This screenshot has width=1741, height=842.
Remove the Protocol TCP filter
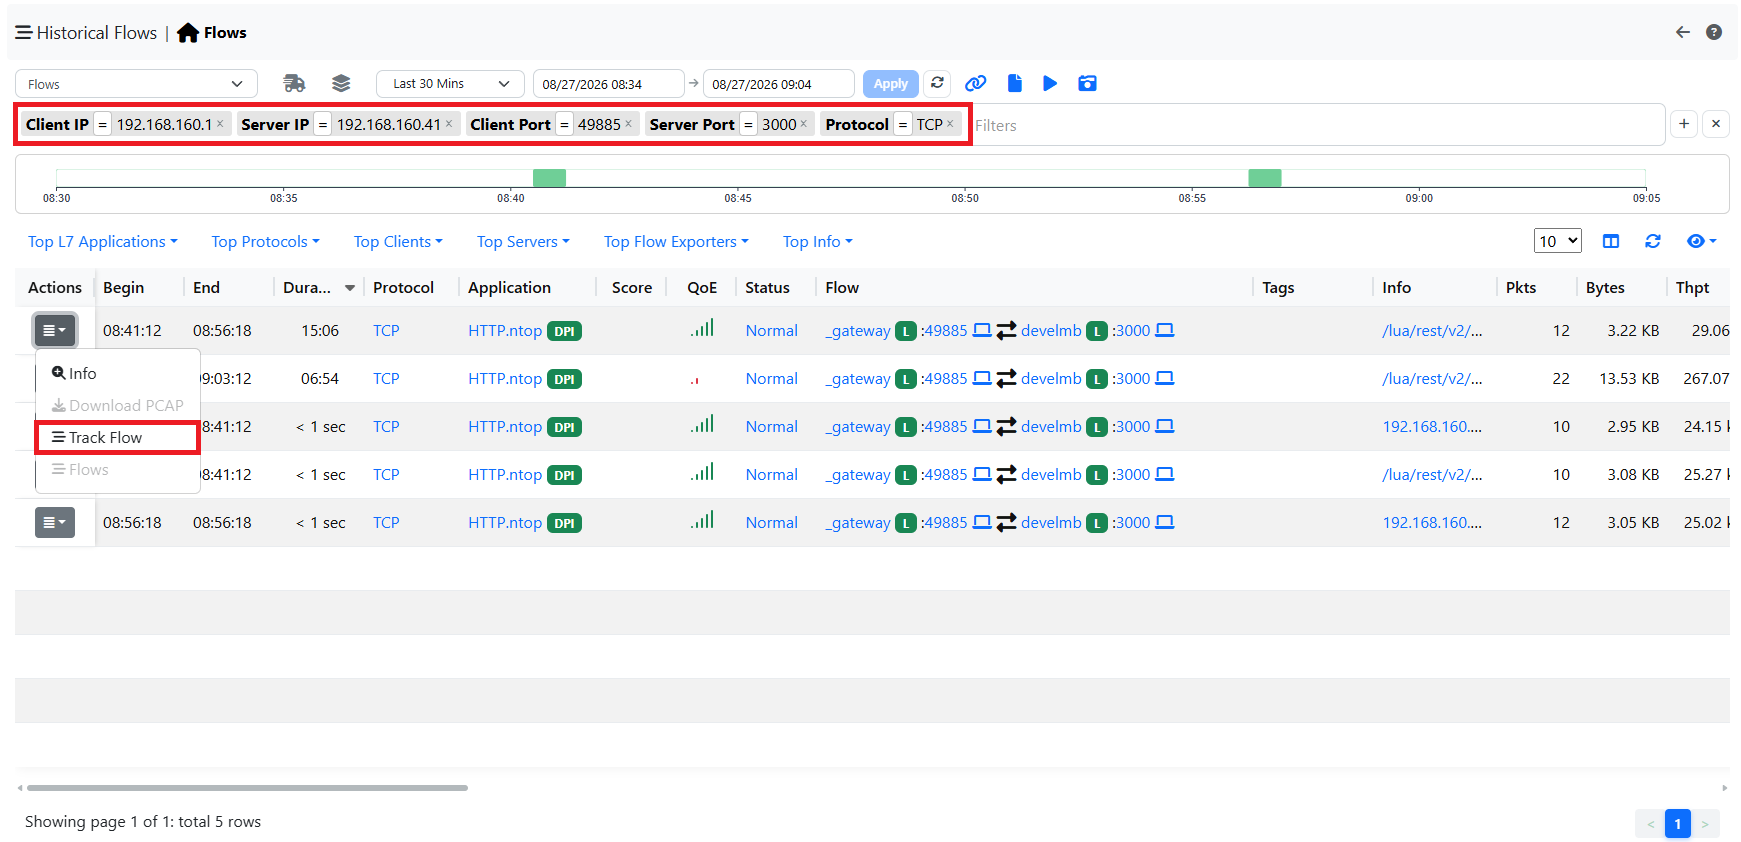pos(950,124)
